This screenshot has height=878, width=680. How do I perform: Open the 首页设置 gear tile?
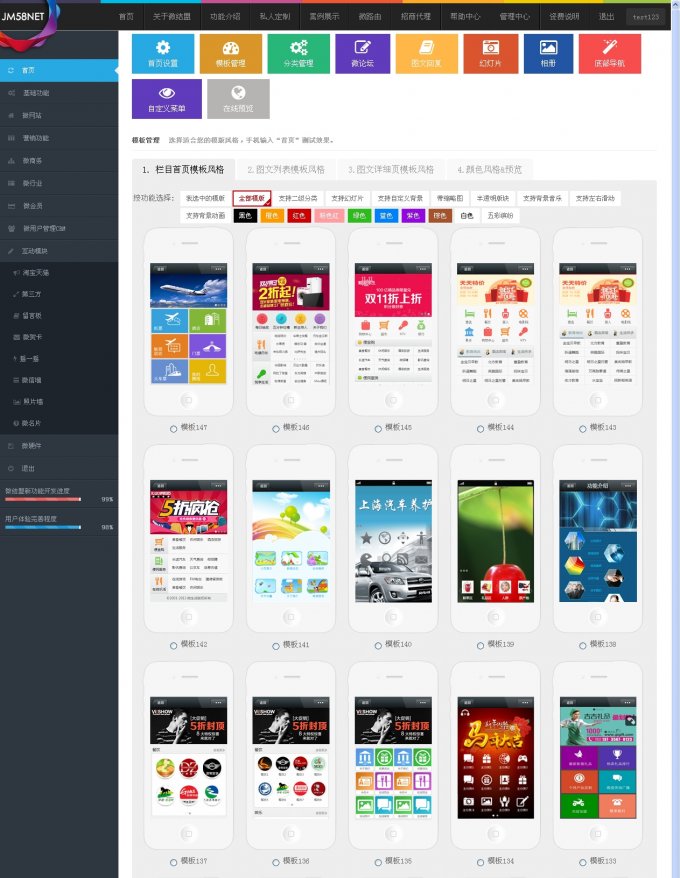[x=163, y=54]
